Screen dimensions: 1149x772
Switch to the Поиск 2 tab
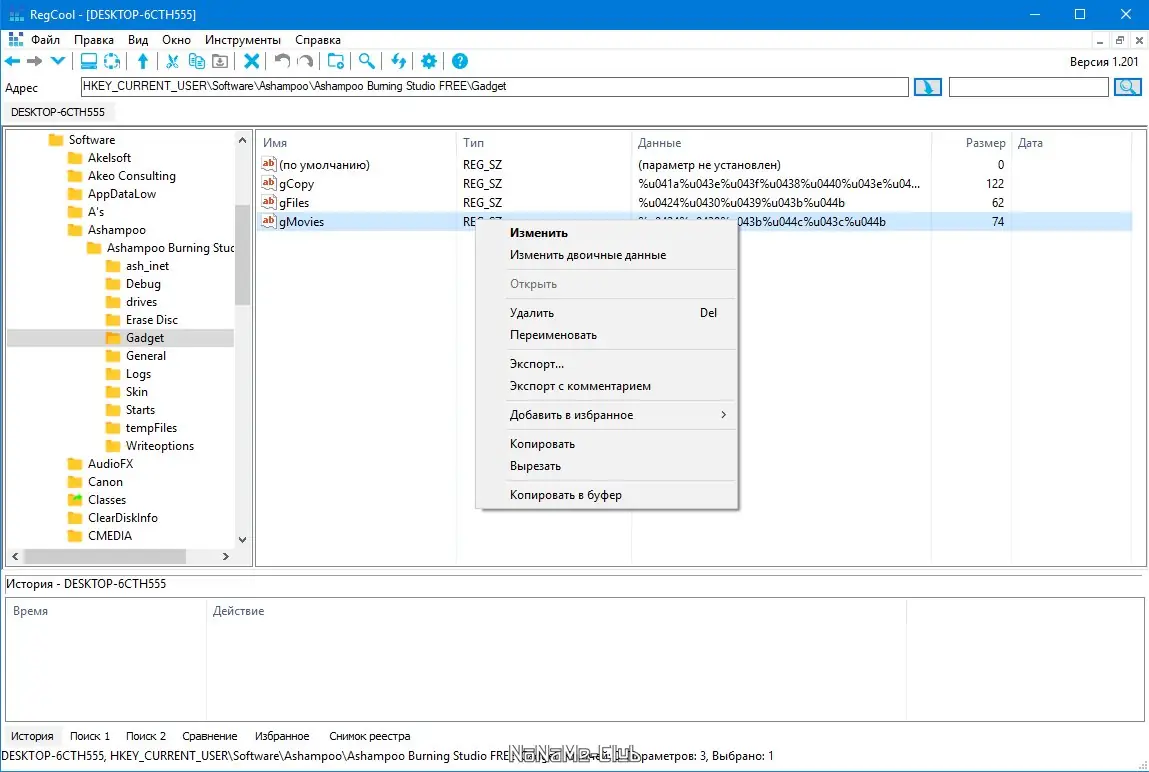coord(146,736)
